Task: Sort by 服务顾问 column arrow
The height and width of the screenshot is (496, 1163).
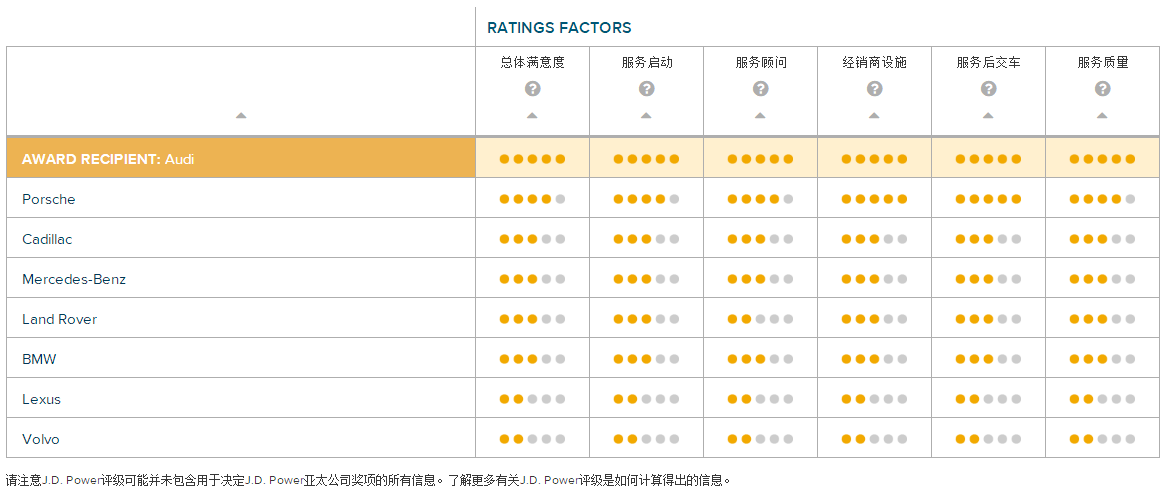Action: click(760, 116)
